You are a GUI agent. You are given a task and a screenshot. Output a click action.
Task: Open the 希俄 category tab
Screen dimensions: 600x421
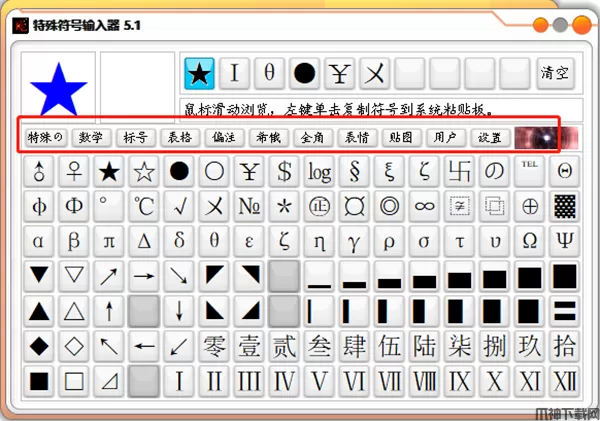point(268,137)
